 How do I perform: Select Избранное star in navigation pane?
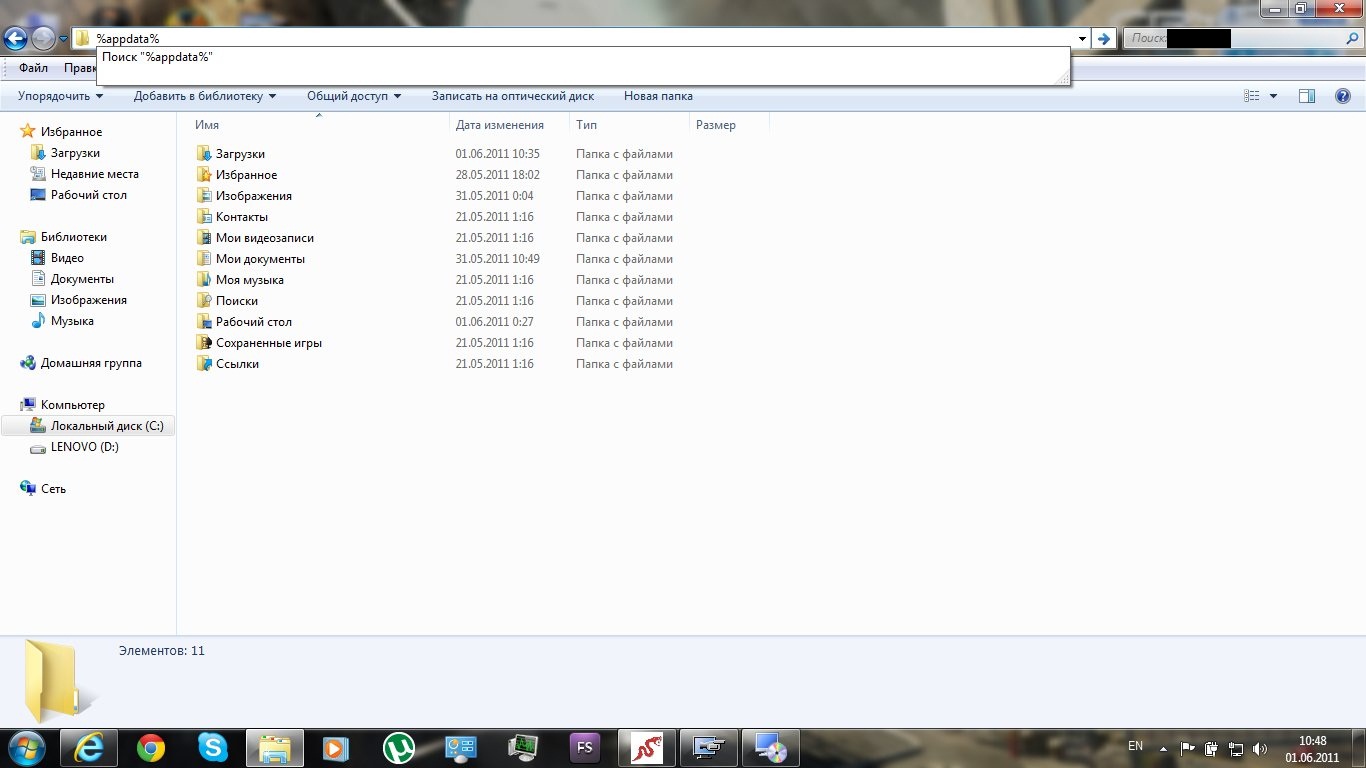pos(28,132)
